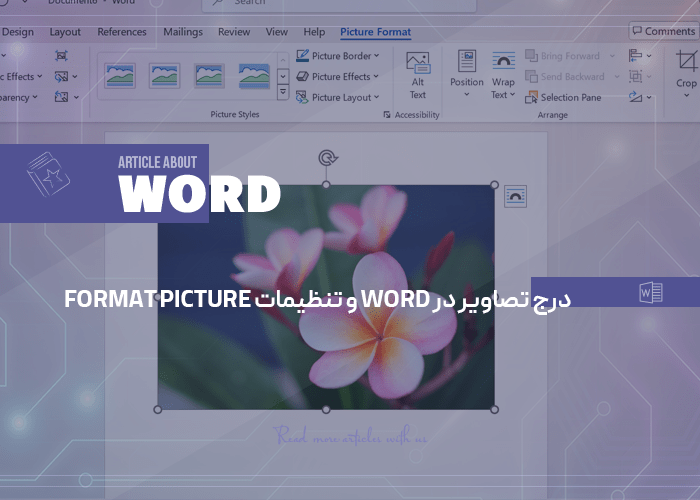Click the Group objects icon
This screenshot has width=700, height=500.
click(x=635, y=76)
